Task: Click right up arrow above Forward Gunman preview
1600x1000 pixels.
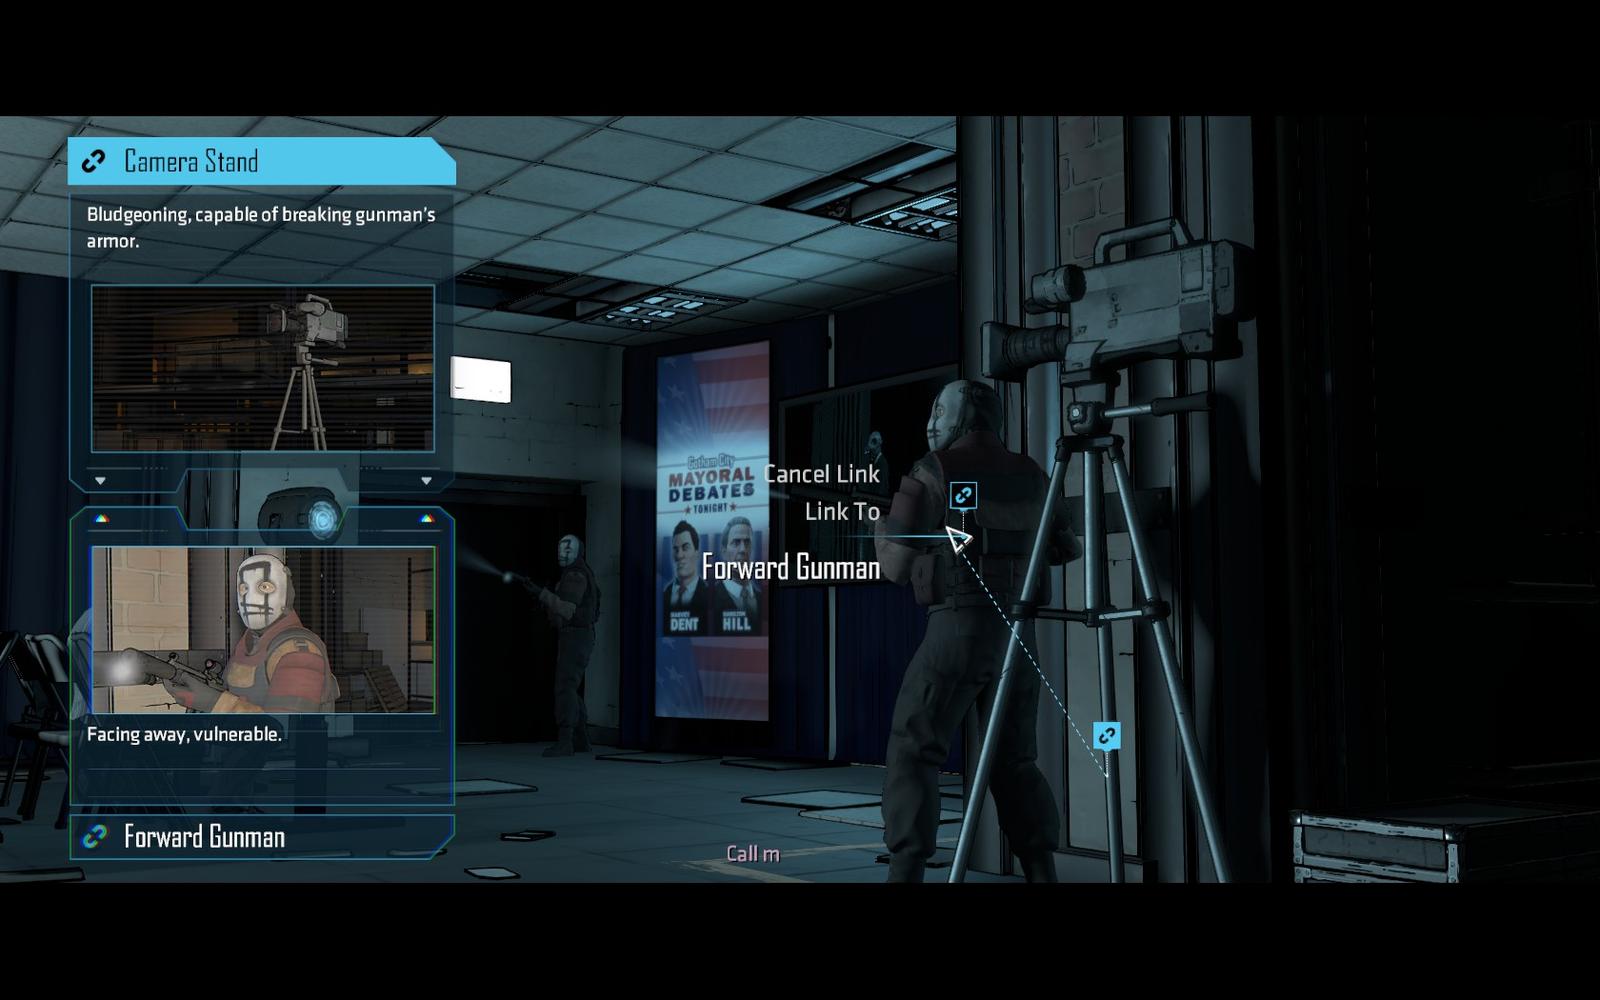Action: pos(426,519)
